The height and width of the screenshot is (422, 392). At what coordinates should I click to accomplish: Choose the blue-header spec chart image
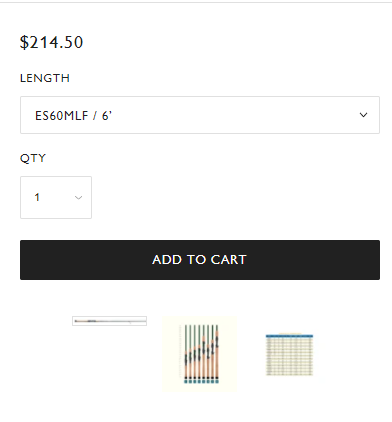point(289,355)
